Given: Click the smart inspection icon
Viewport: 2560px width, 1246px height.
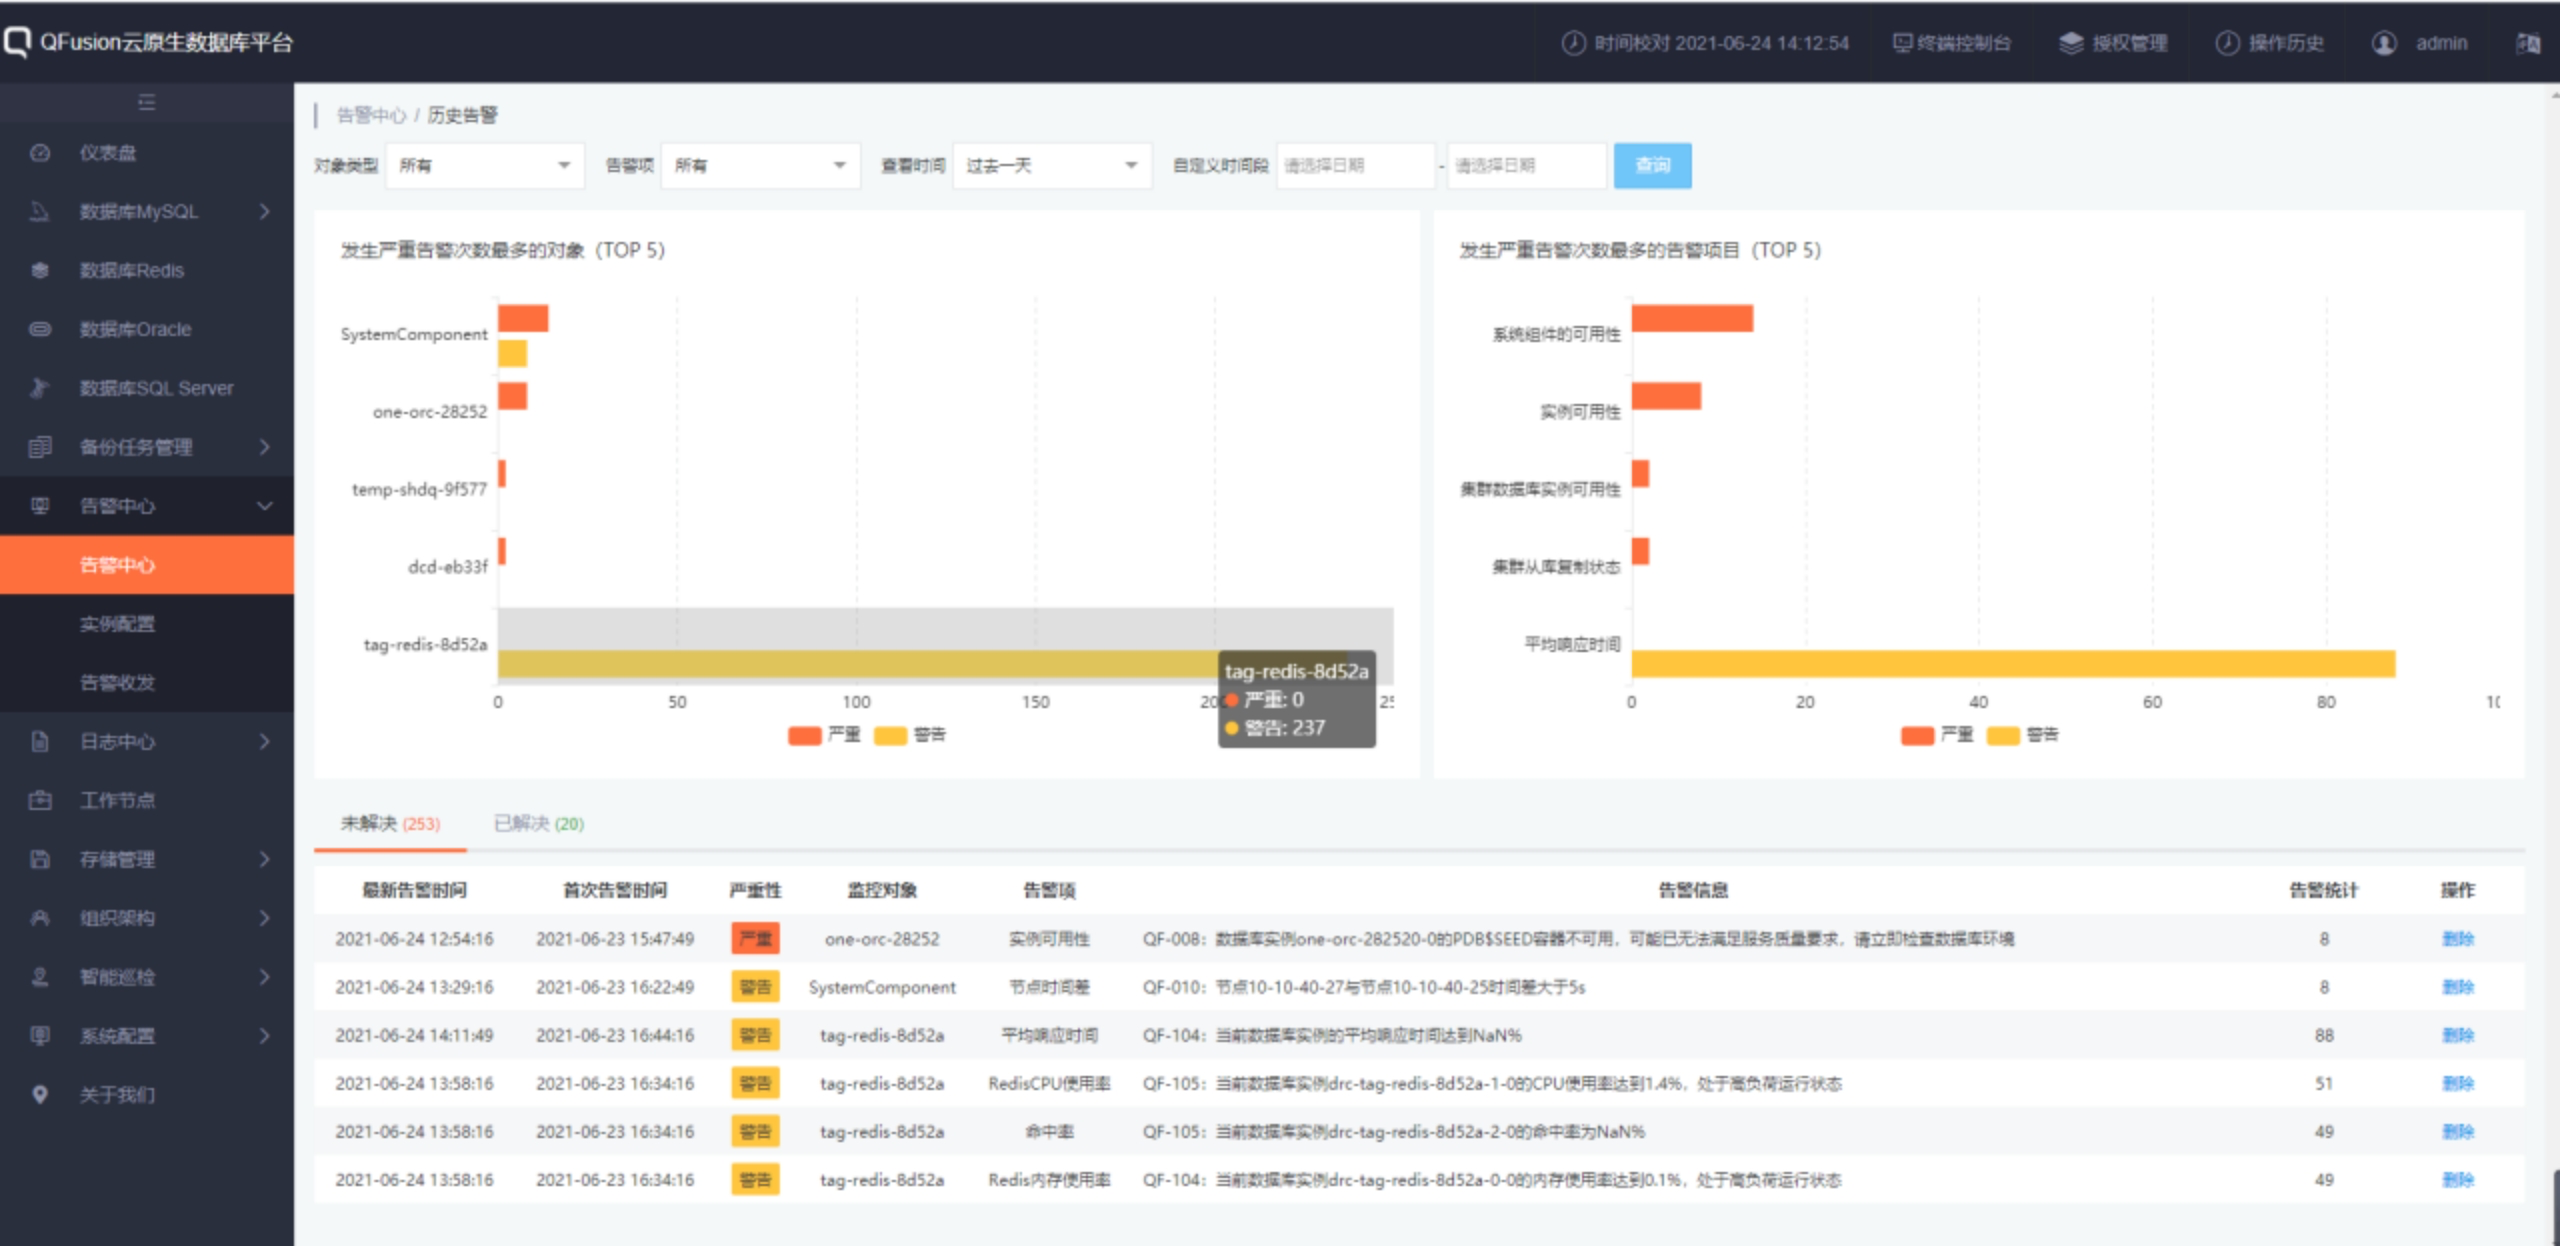Looking at the screenshot, I should coord(40,977).
